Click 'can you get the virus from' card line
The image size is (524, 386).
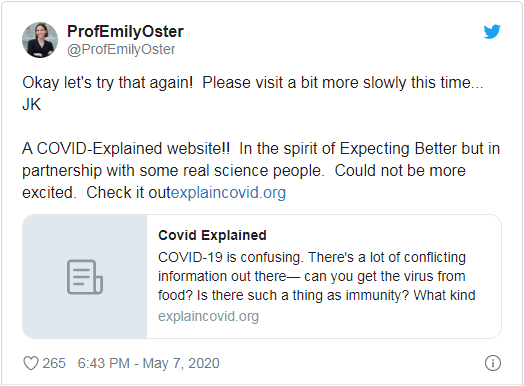pos(385,277)
